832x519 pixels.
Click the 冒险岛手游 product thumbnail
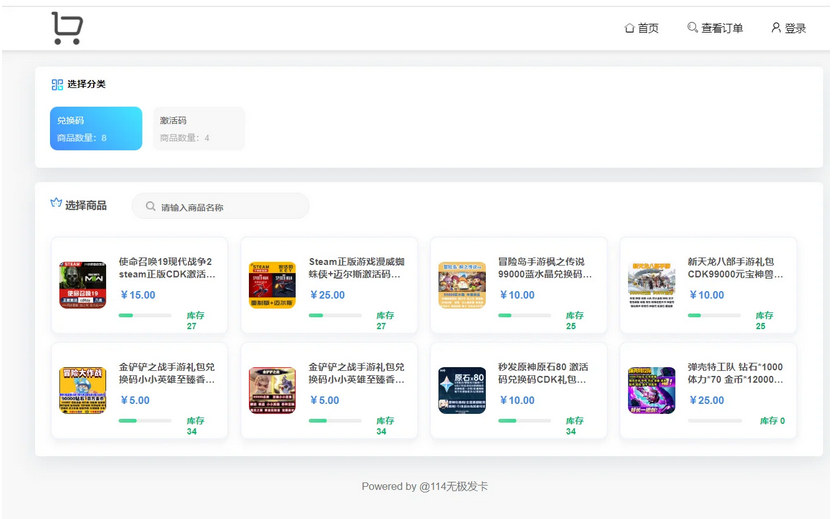point(462,285)
